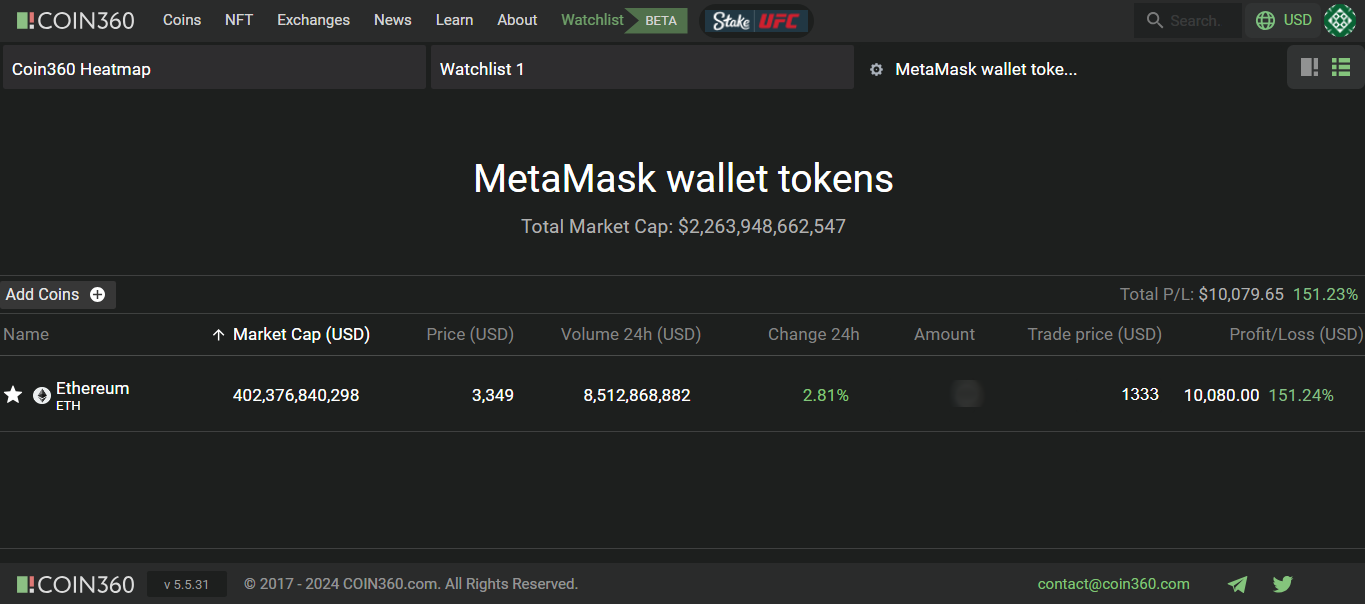The image size is (1365, 604).
Task: Click the profit value 10,080.00
Action: click(1222, 395)
